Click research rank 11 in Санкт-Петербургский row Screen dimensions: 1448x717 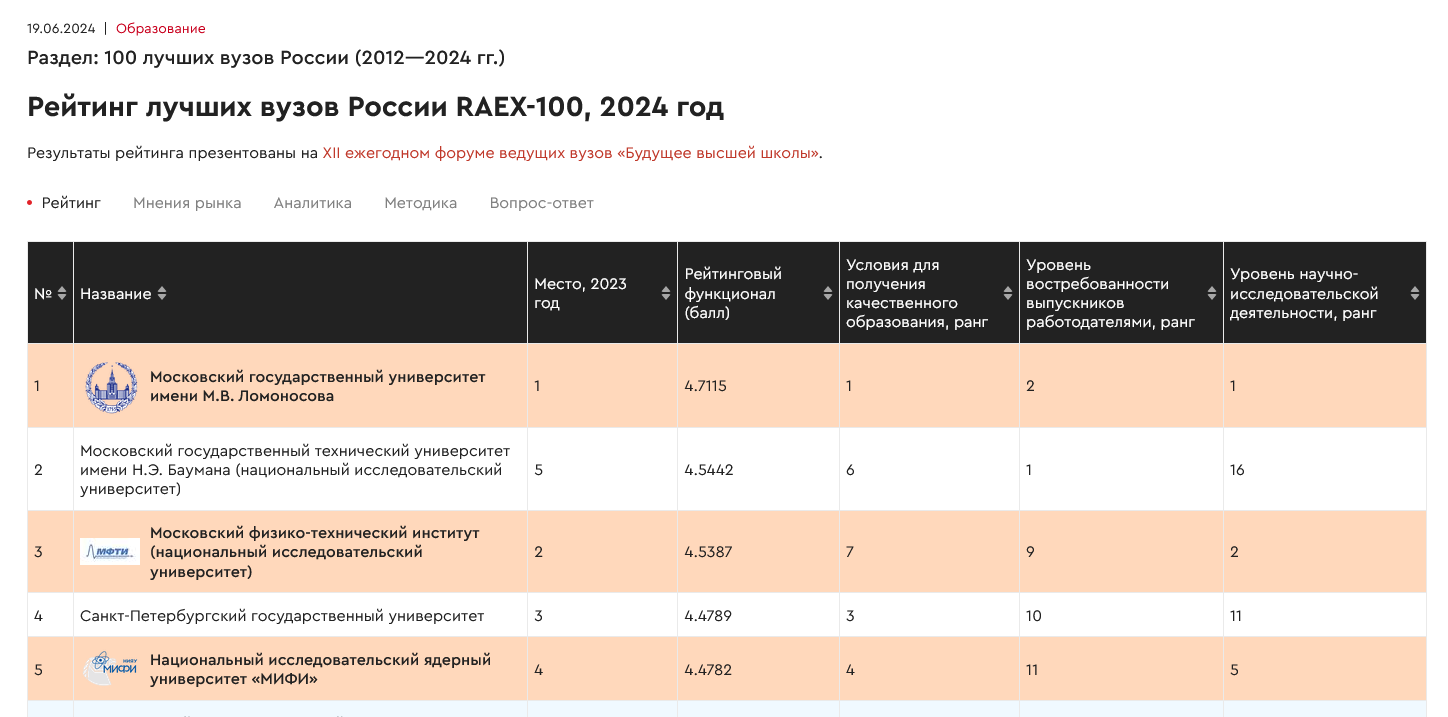(x=1236, y=616)
